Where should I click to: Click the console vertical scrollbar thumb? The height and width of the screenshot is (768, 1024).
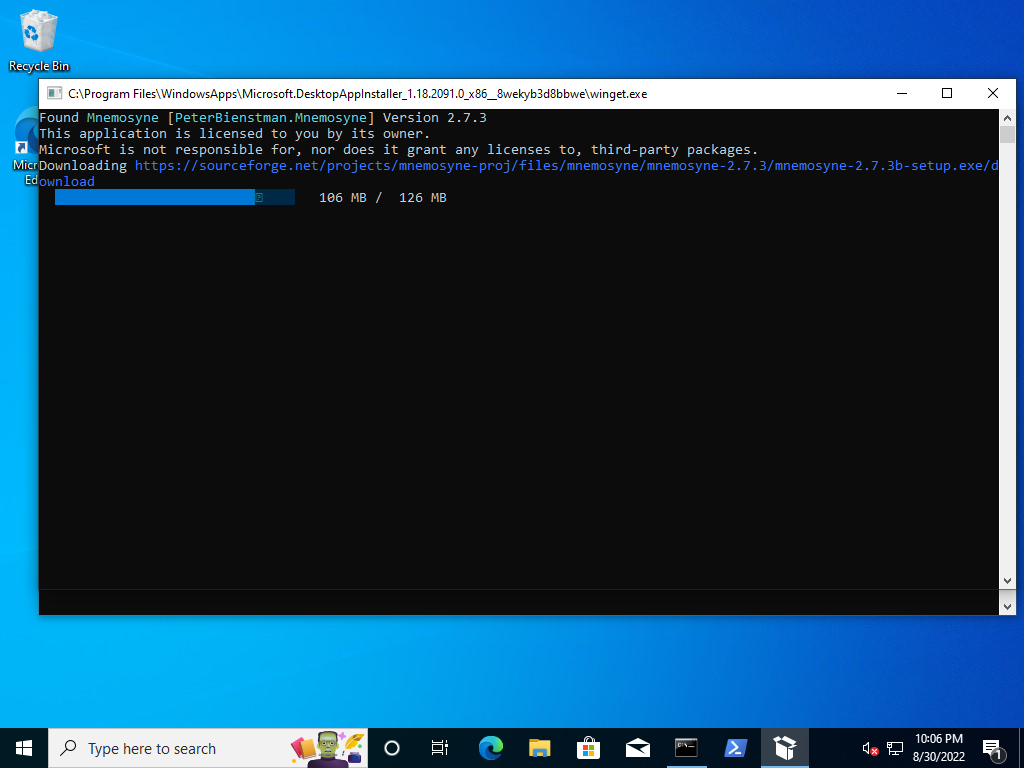[1007, 135]
